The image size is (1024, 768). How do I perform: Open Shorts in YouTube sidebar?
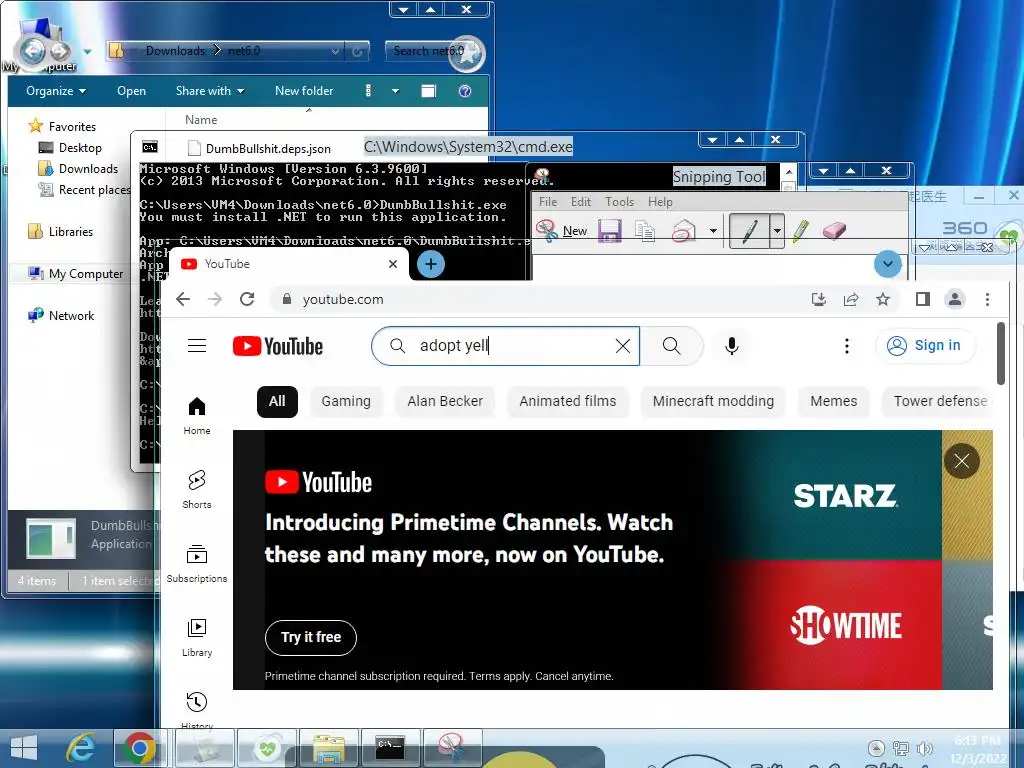[x=197, y=489]
